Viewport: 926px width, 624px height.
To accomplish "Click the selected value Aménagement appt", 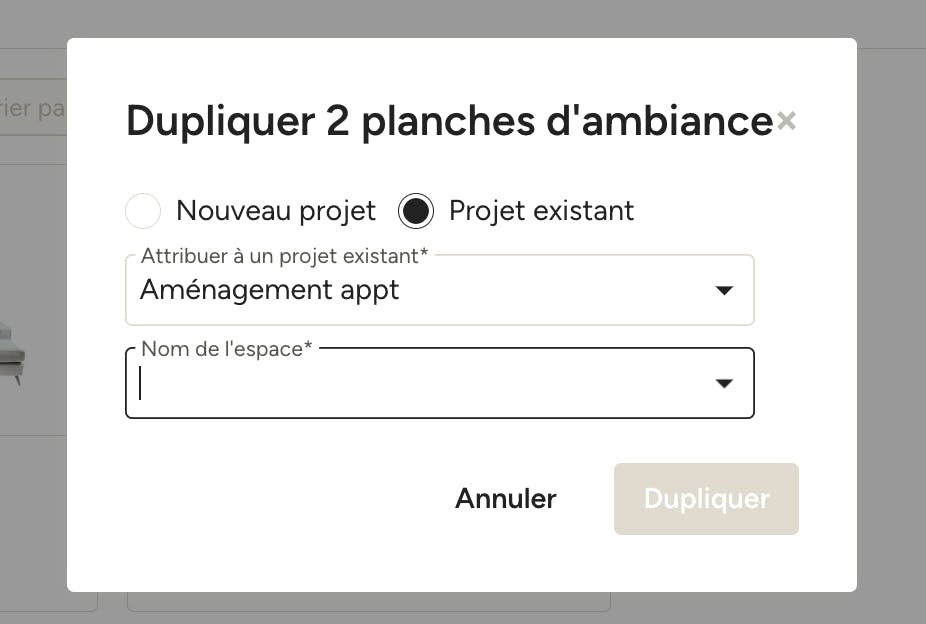I will [269, 290].
